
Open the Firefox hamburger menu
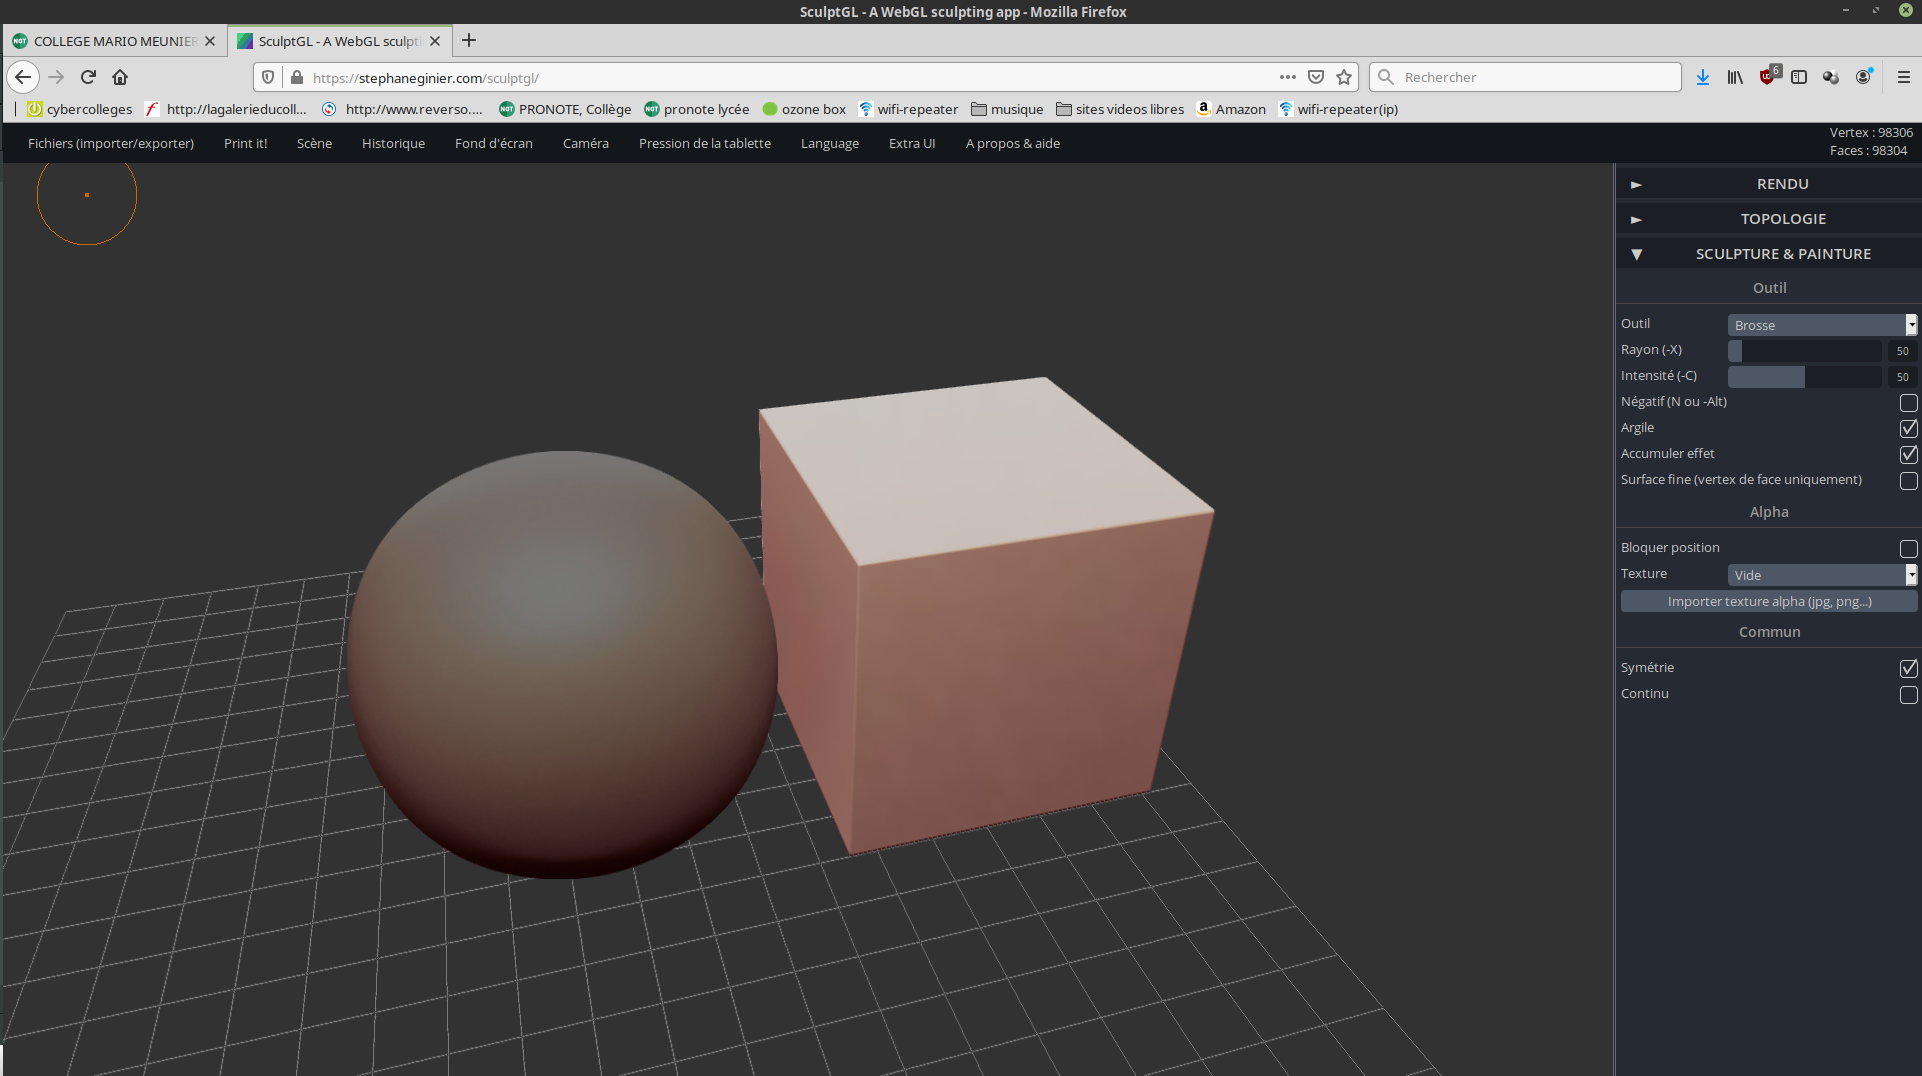pos(1904,77)
